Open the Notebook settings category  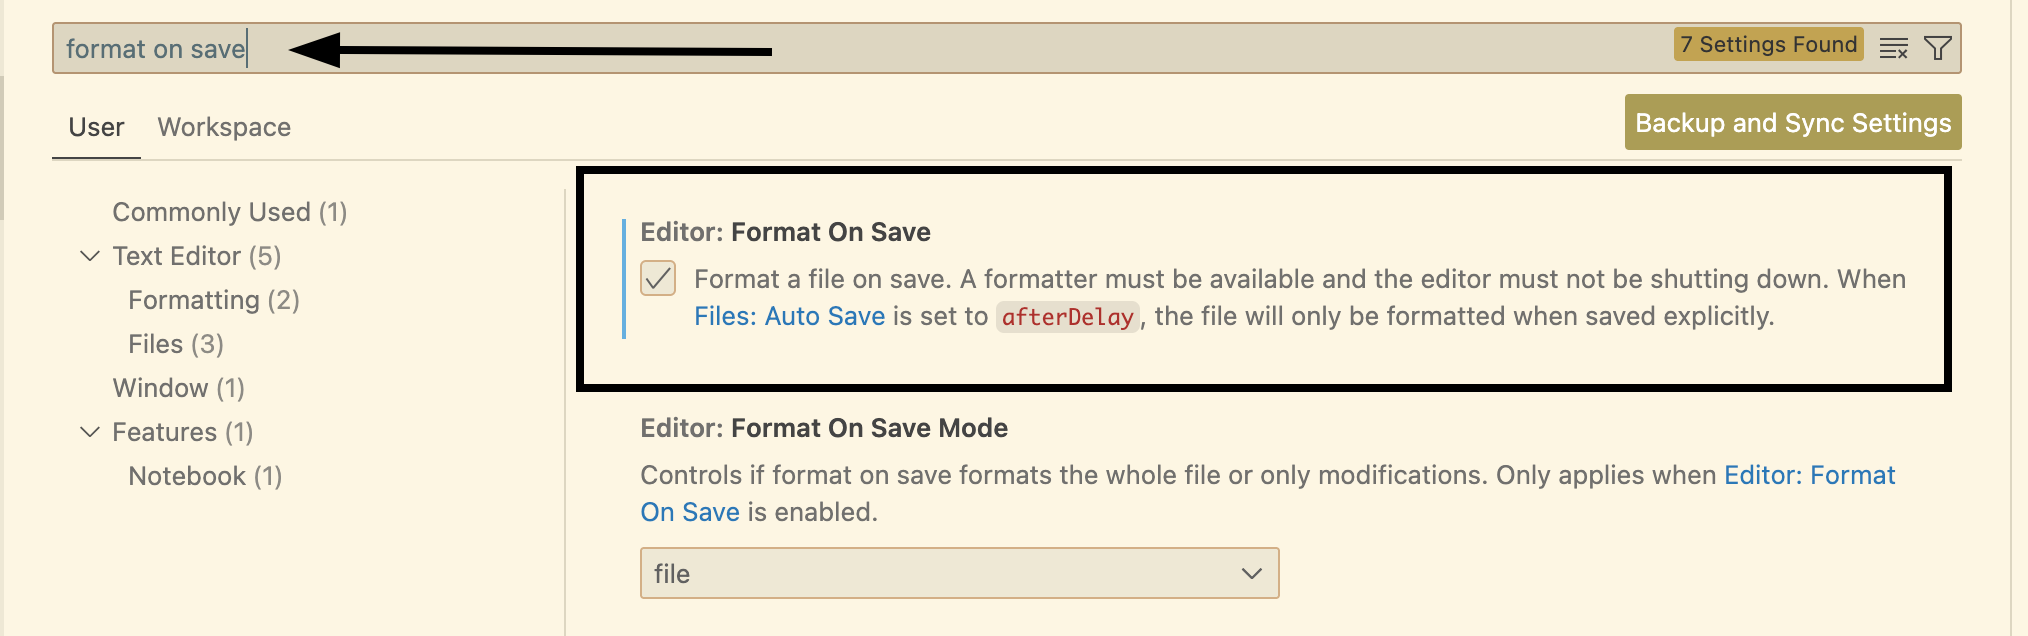tap(205, 476)
